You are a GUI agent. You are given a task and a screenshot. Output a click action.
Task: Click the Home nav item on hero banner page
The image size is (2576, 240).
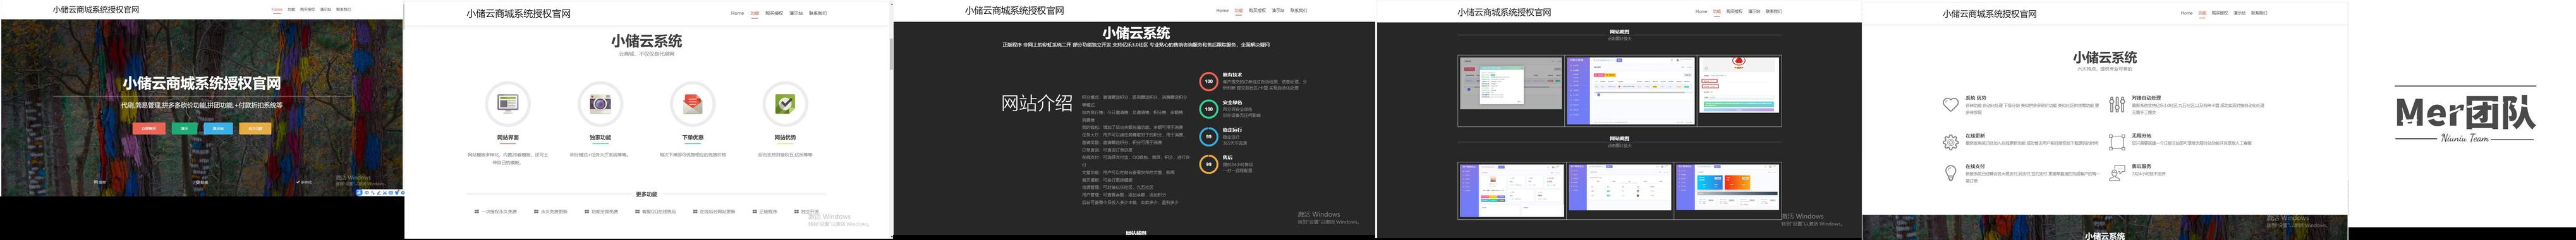277,9
